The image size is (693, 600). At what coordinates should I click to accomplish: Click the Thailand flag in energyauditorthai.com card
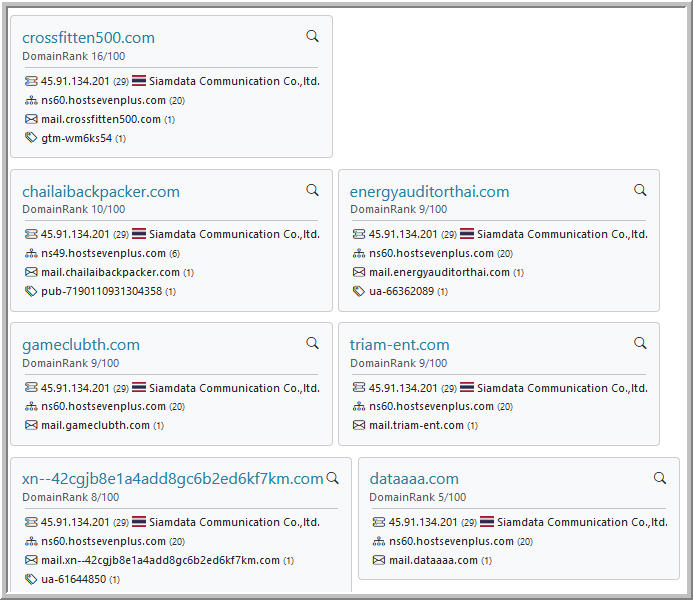pyautogui.click(x=467, y=234)
